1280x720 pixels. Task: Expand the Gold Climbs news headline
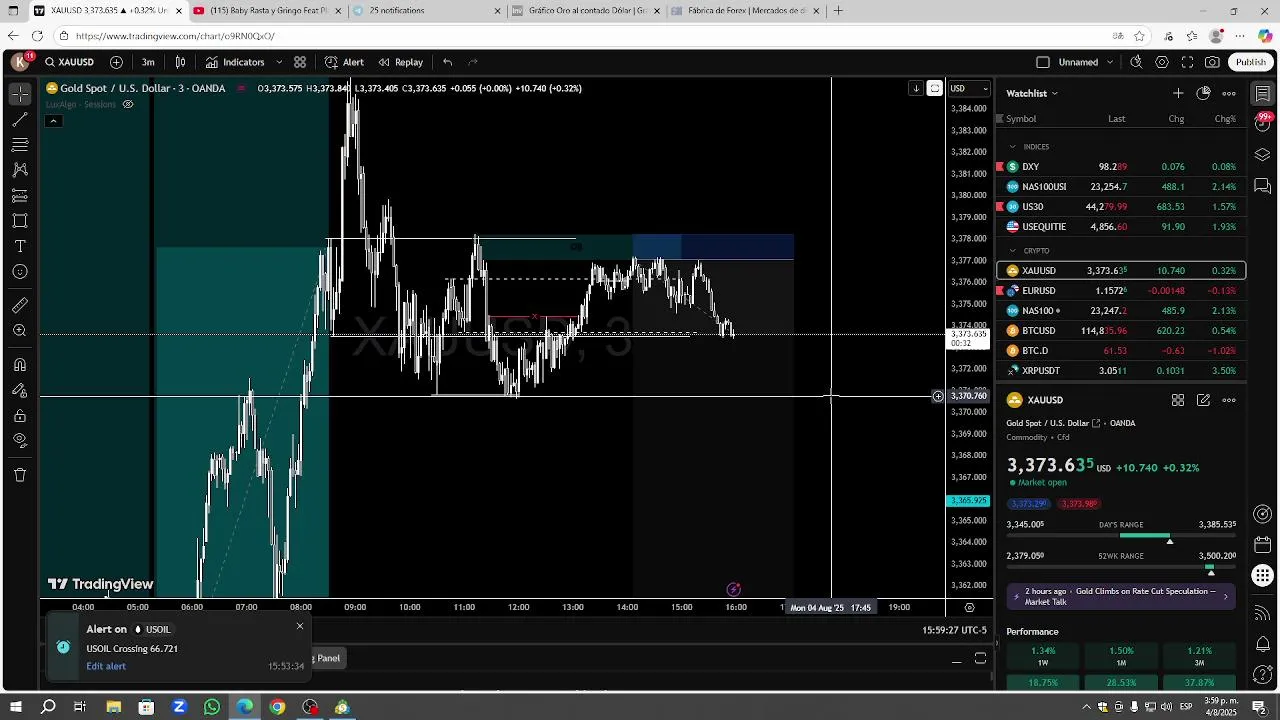[1121, 597]
